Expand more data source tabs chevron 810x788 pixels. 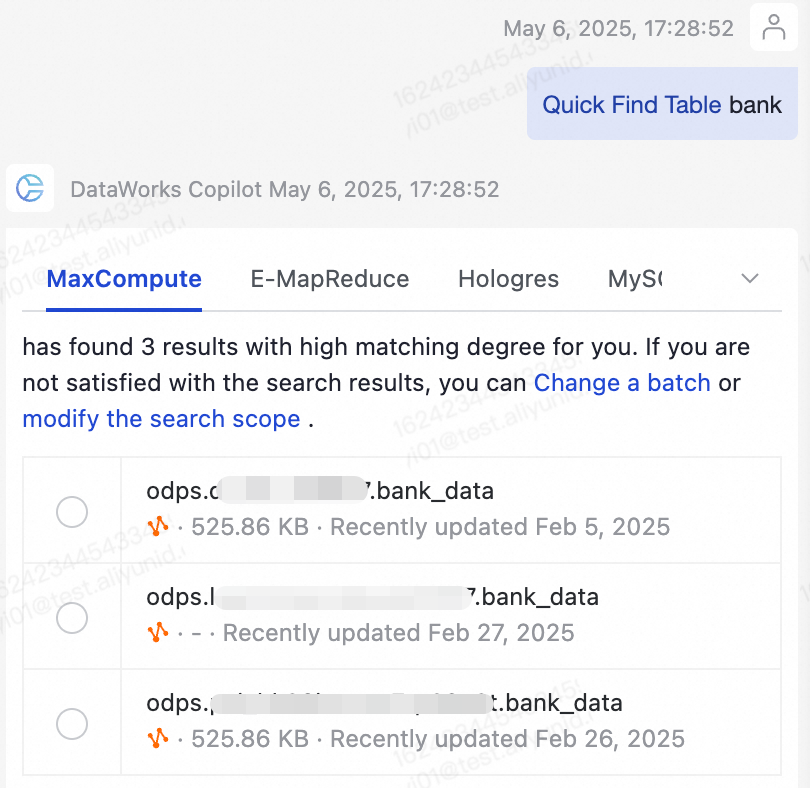pos(750,279)
